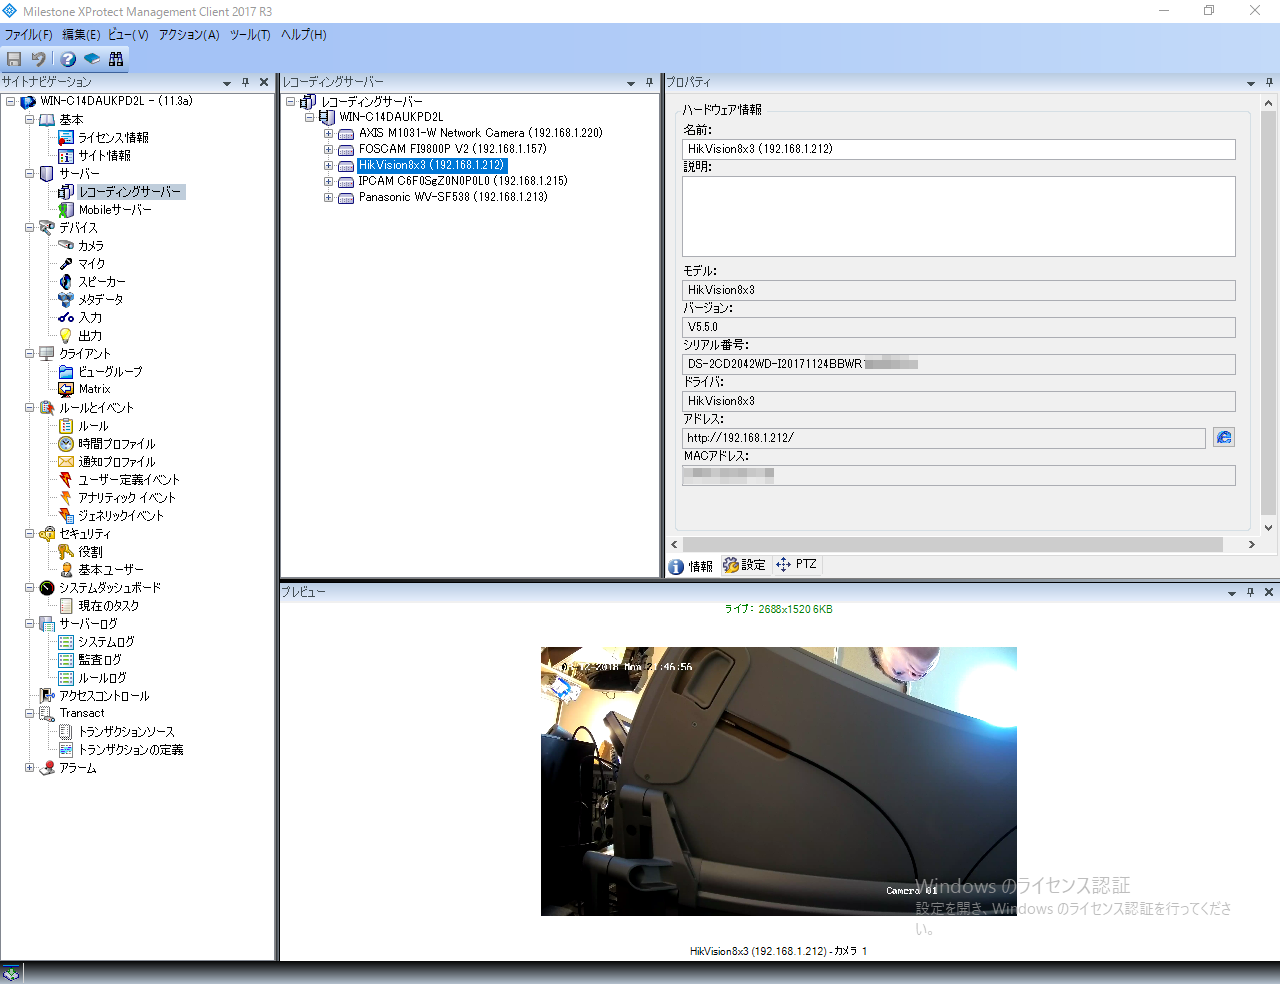
Task: Click the アクセスコントロール icon
Action: (47, 695)
